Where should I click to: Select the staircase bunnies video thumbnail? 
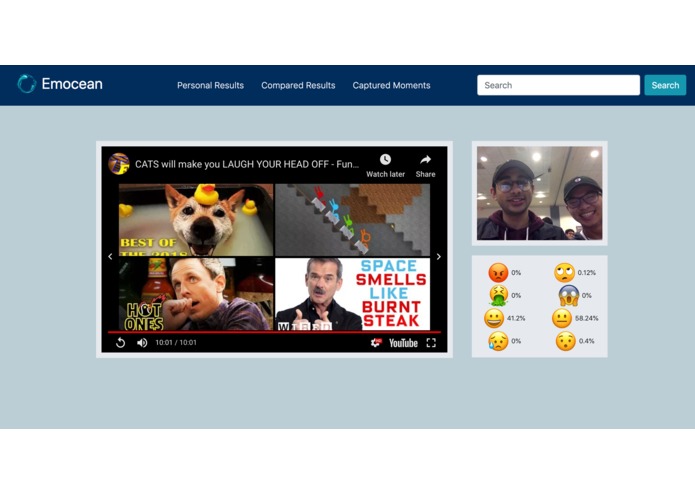click(x=352, y=220)
